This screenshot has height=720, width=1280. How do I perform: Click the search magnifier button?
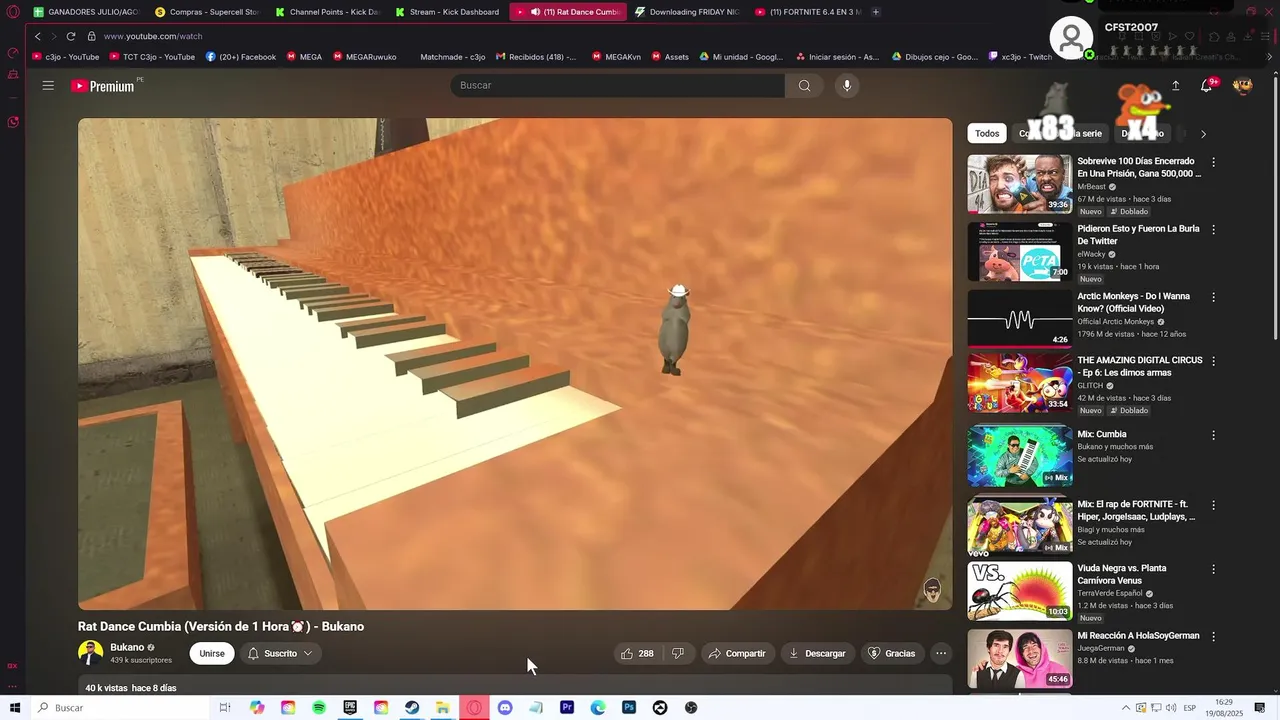coord(804,85)
